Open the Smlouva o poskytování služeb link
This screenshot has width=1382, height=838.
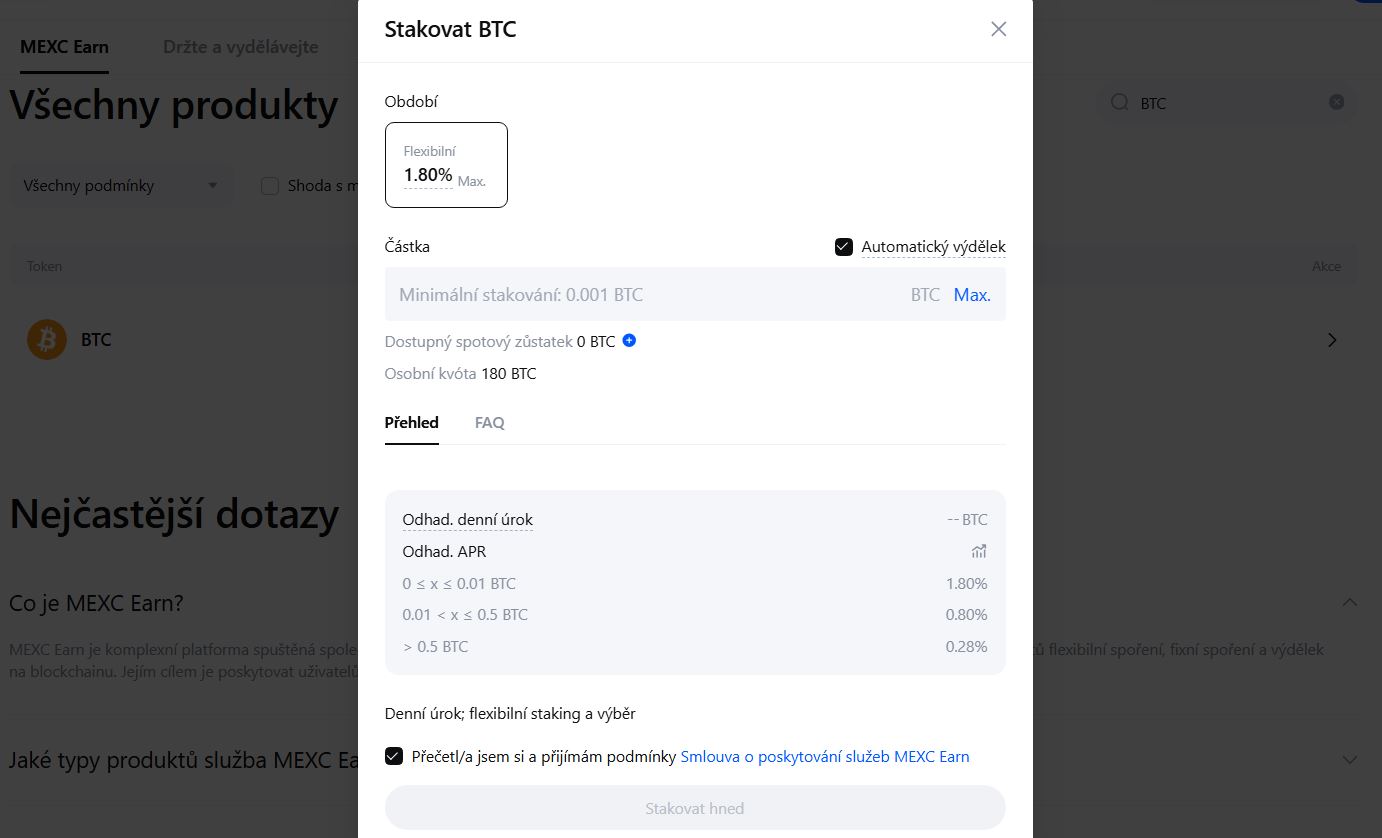[826, 756]
